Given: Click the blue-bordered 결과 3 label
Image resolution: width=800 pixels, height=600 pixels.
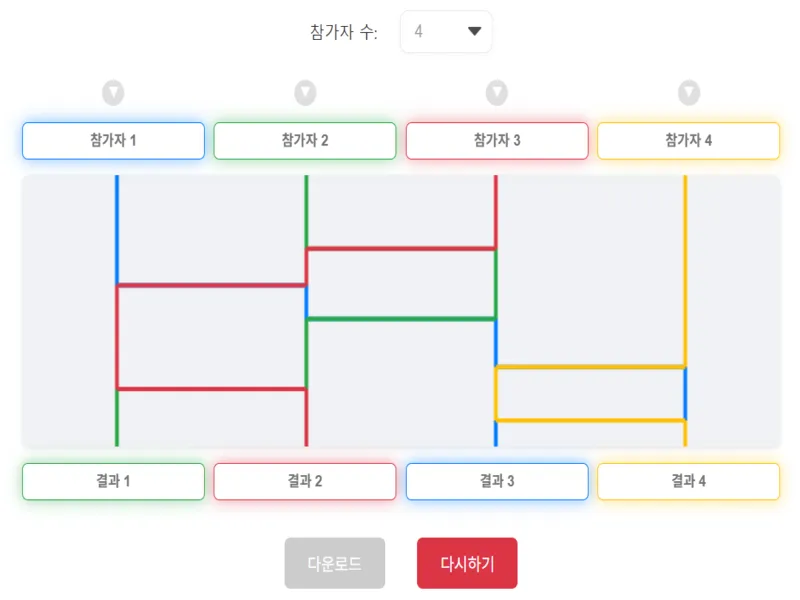Looking at the screenshot, I should pyautogui.click(x=497, y=481).
